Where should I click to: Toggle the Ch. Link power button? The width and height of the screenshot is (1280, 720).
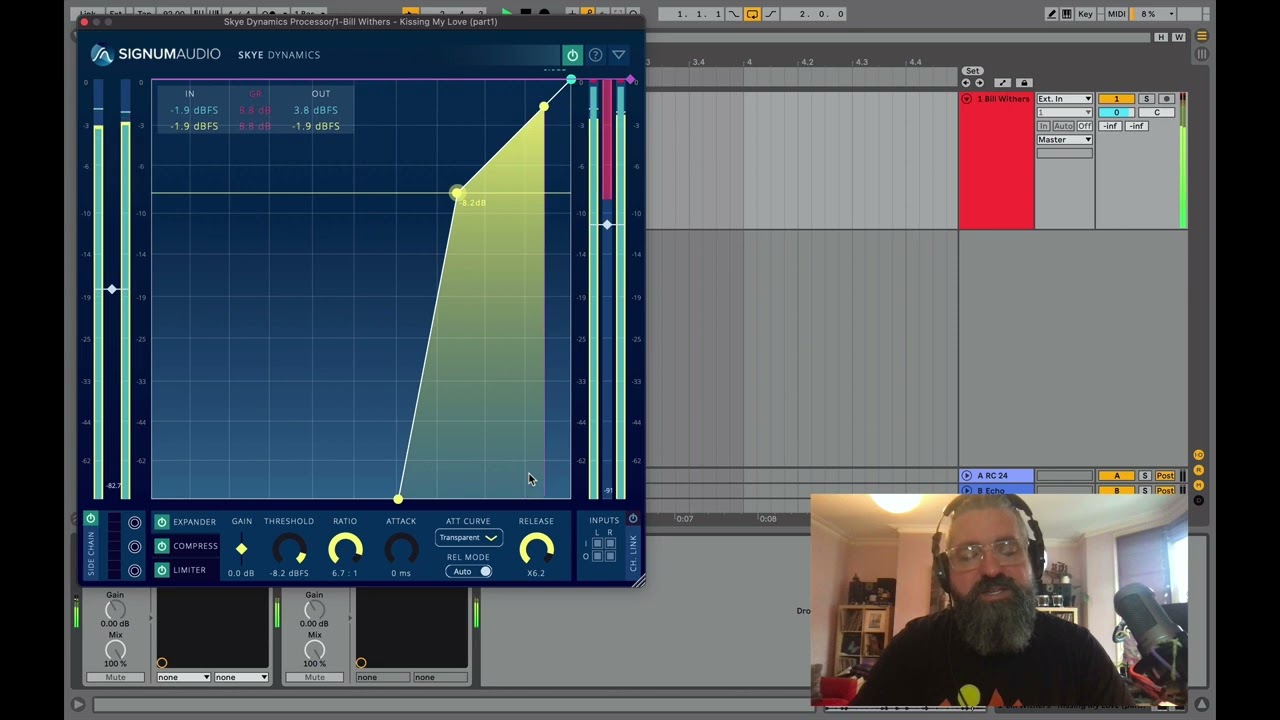pos(632,519)
